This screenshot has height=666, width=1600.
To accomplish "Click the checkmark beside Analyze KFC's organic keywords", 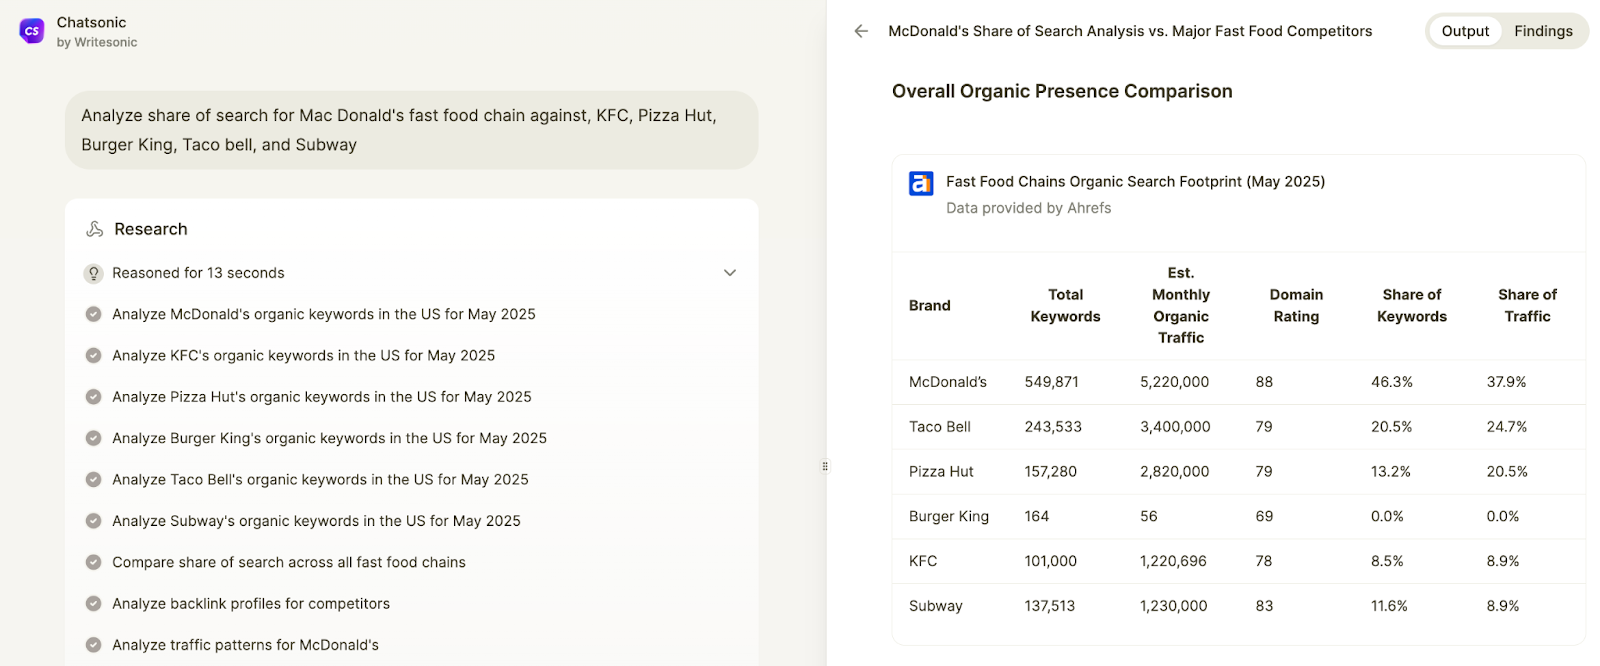I will tap(93, 355).
